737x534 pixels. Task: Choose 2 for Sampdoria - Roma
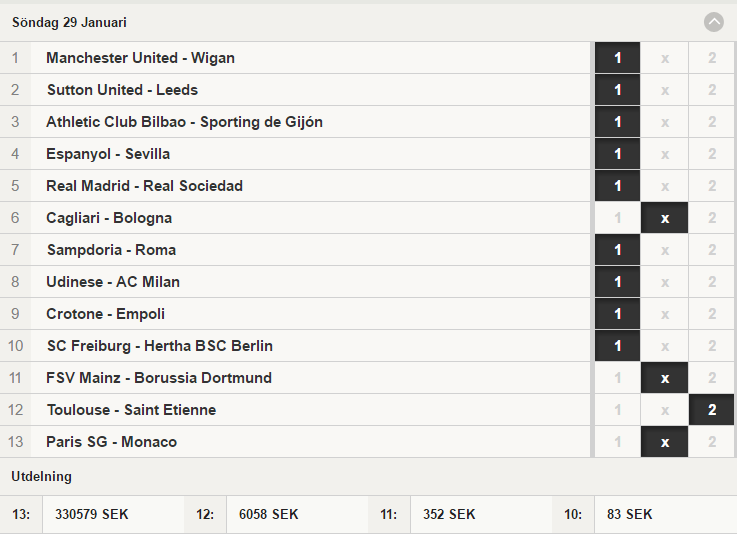tap(712, 250)
